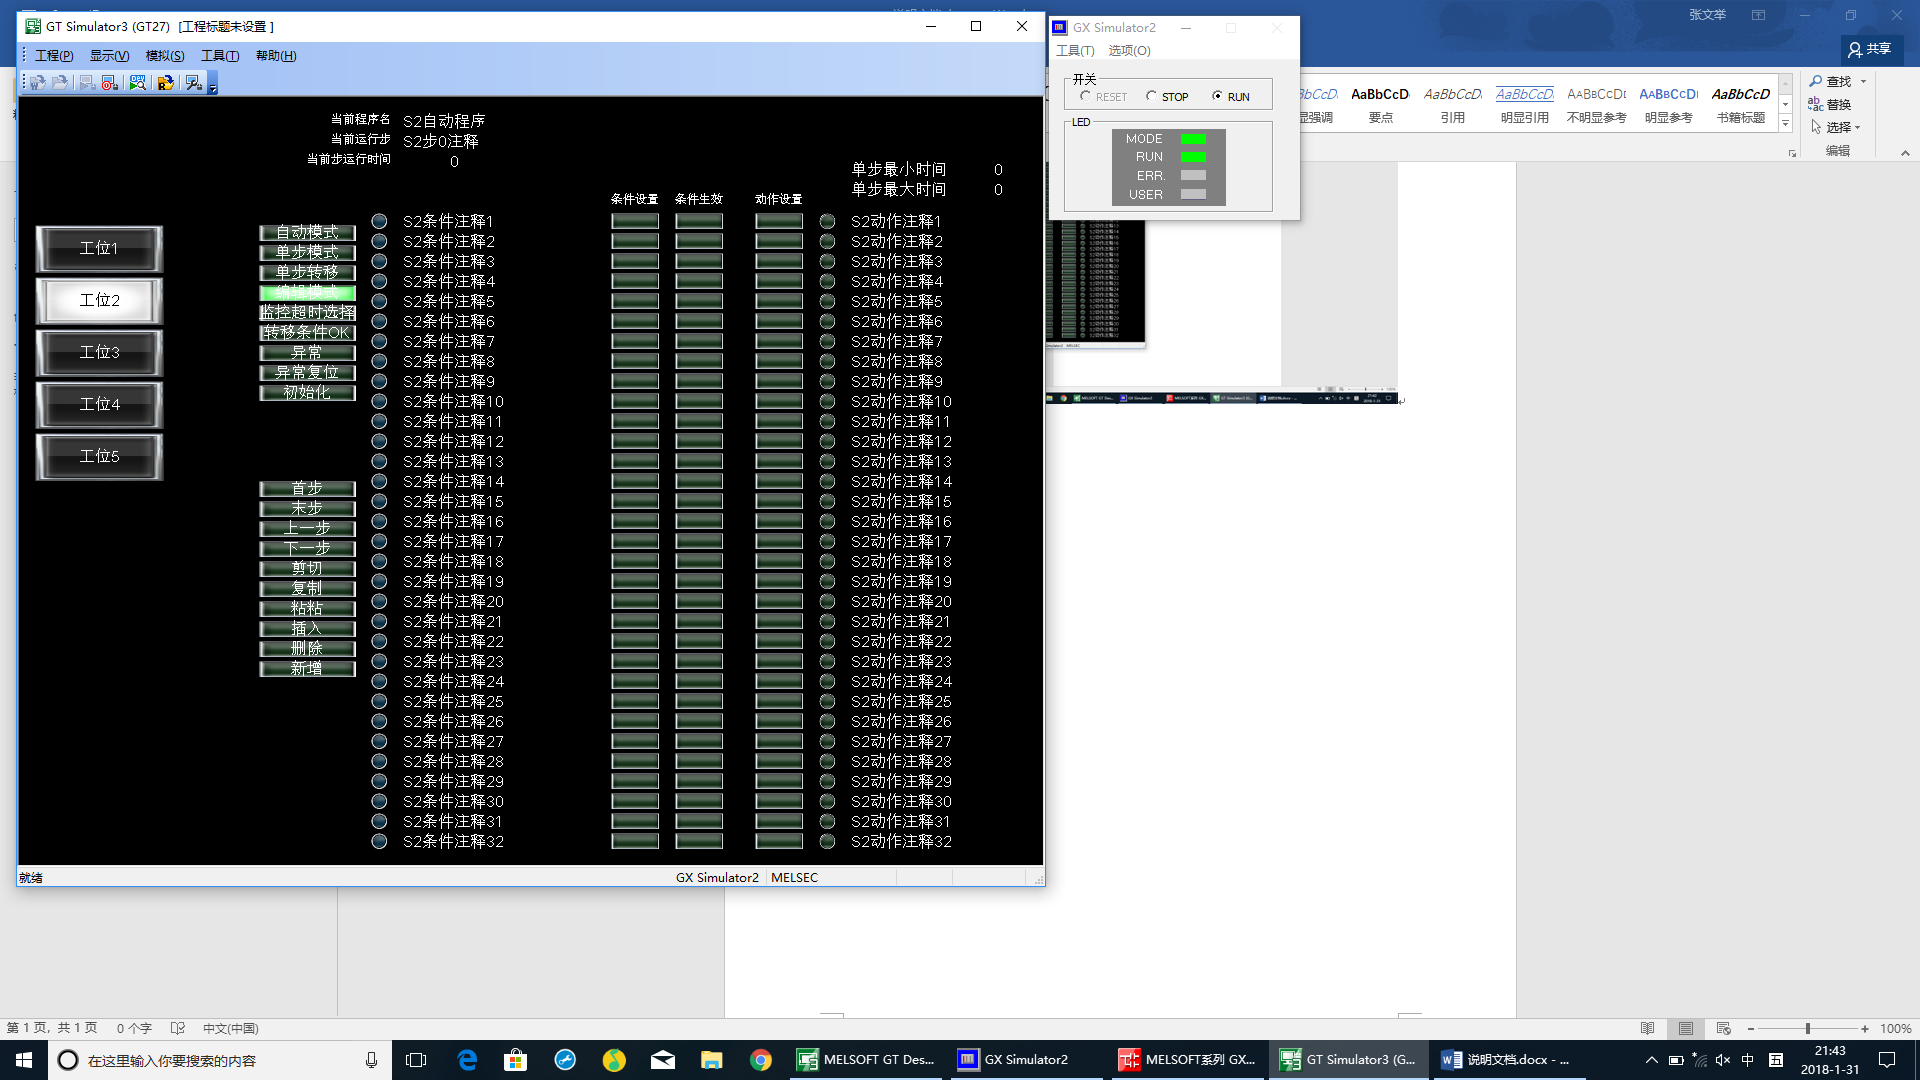Open the 模拟(S) menu
Viewport: 1920px width, 1080px height.
click(x=164, y=56)
